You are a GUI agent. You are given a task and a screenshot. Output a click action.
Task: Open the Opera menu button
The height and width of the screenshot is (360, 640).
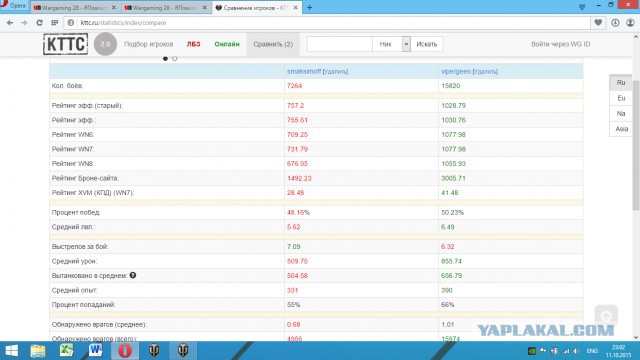pyautogui.click(x=13, y=6)
